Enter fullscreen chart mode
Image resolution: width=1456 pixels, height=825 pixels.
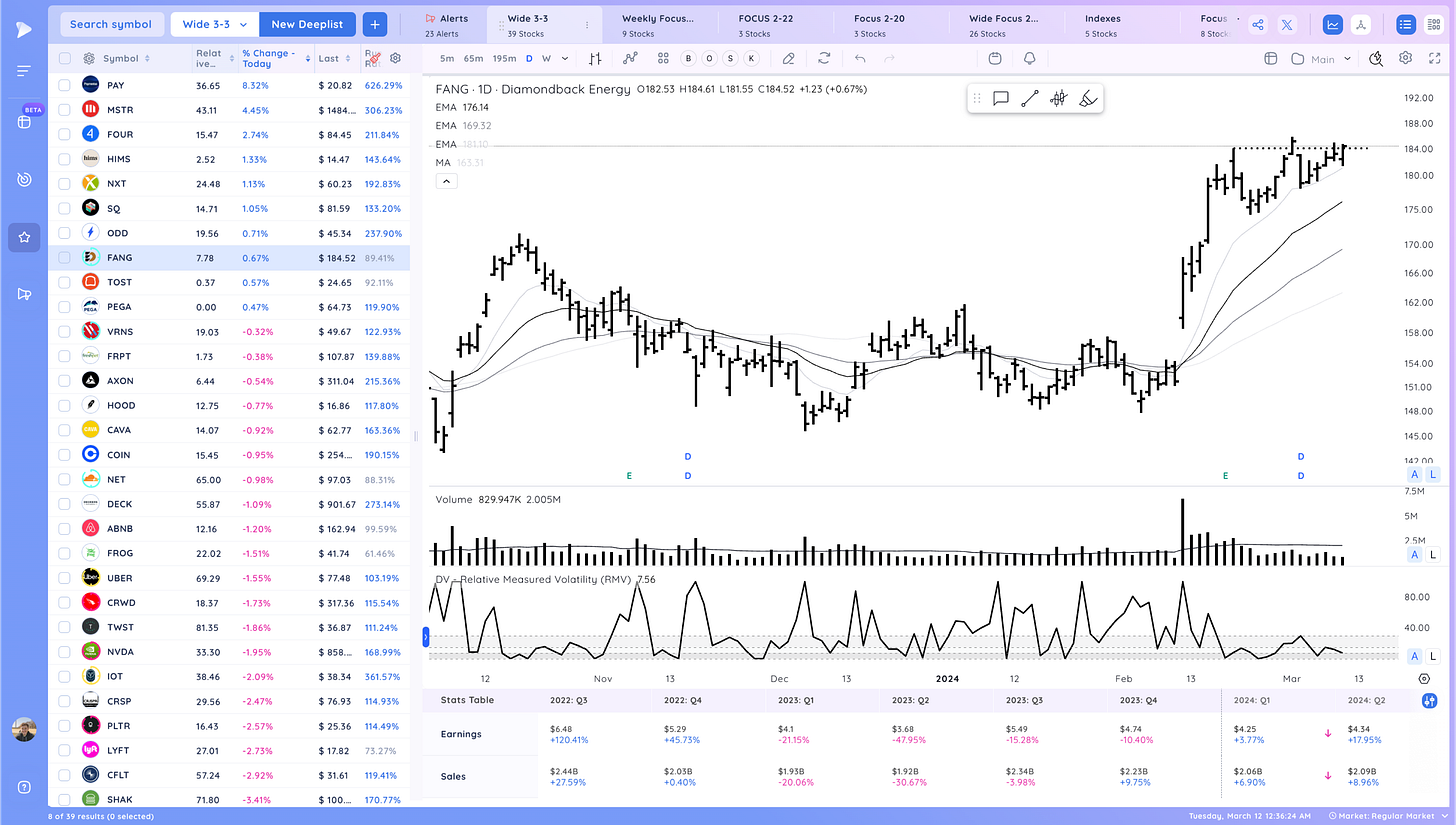tap(1433, 59)
